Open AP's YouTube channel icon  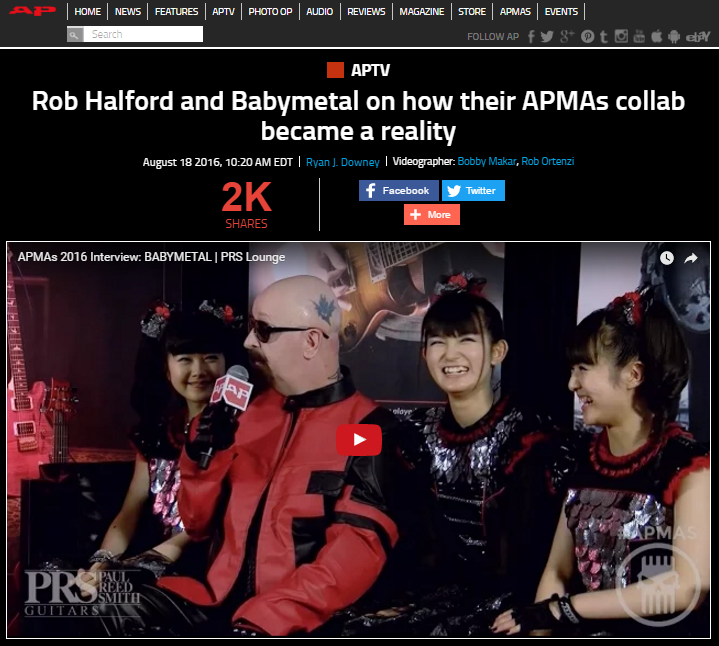pyautogui.click(x=639, y=36)
